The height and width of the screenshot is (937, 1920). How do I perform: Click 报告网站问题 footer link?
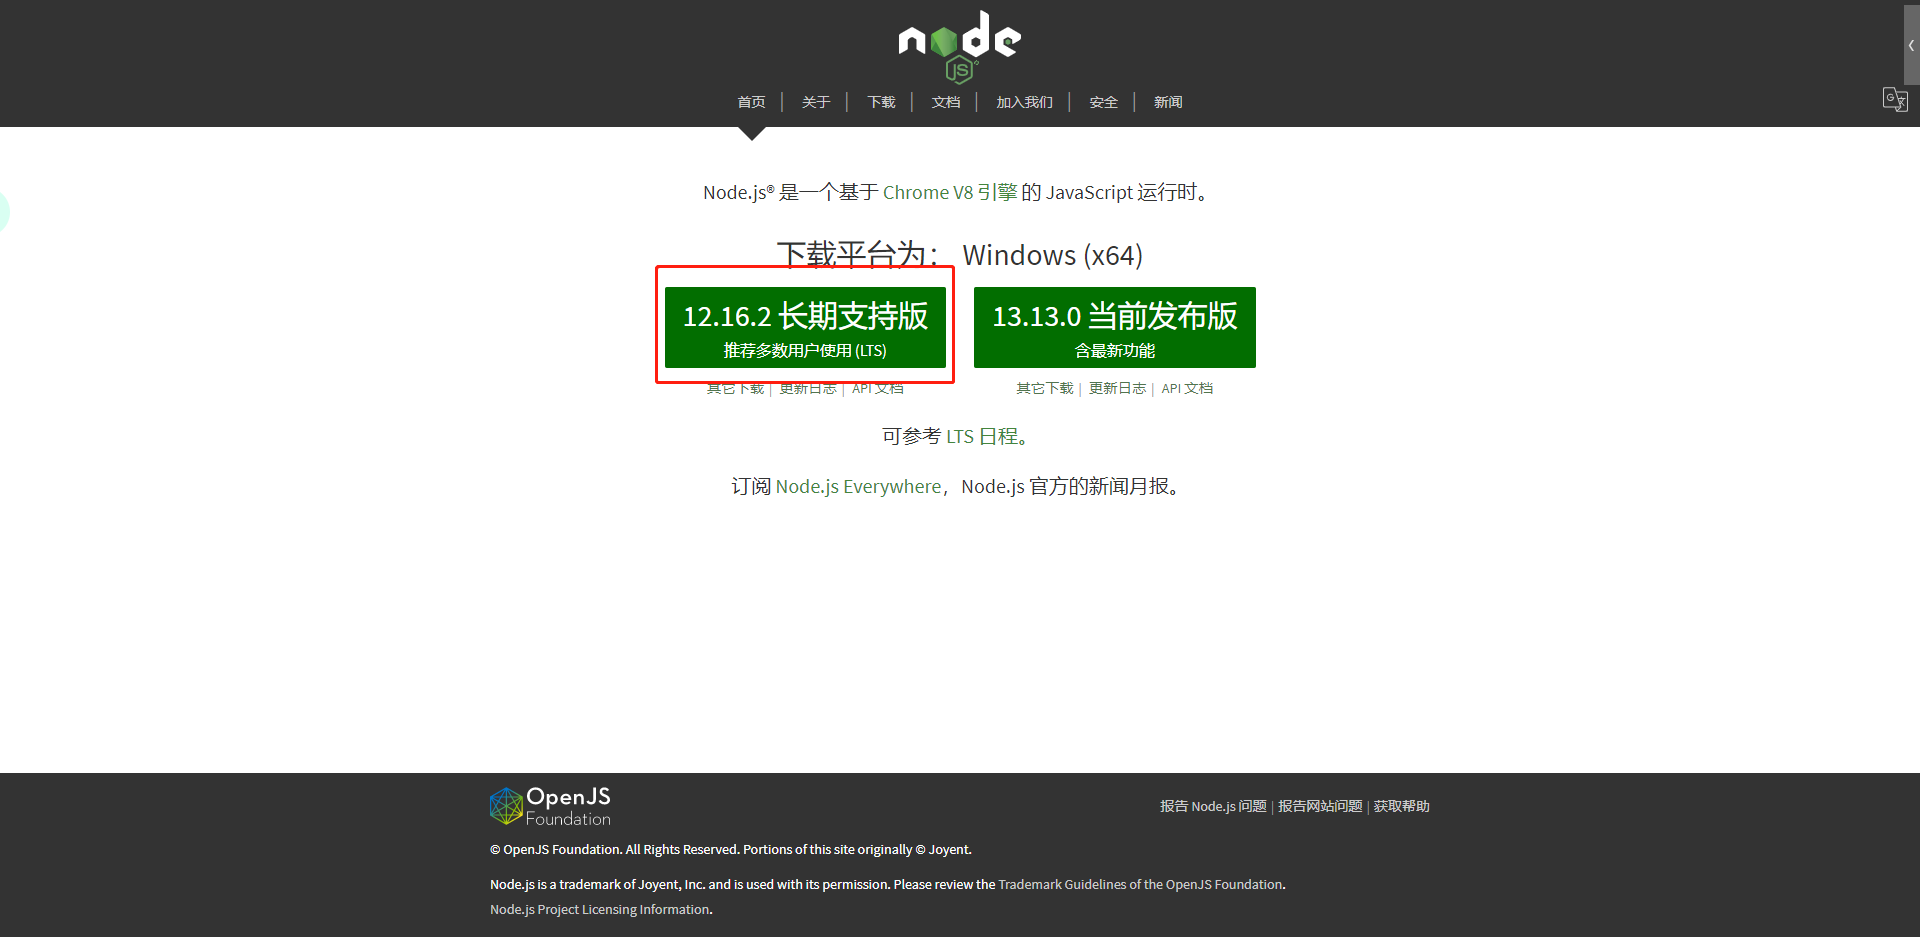coord(1320,806)
